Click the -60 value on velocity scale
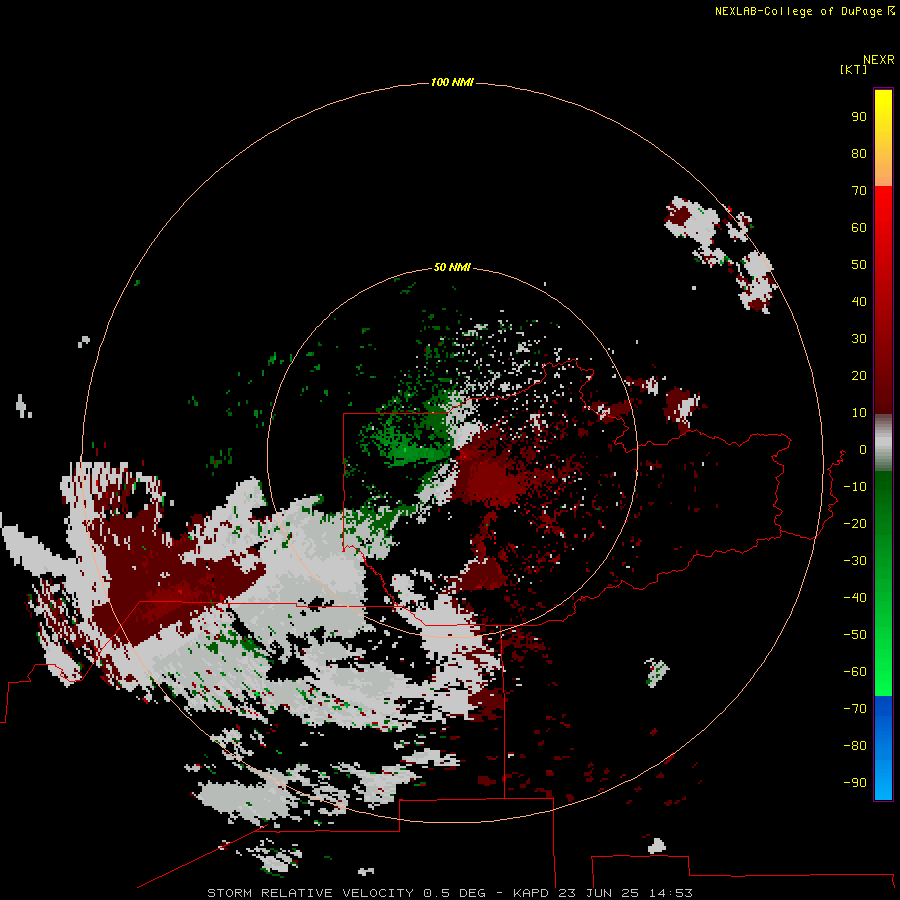The image size is (900, 900). tap(855, 672)
